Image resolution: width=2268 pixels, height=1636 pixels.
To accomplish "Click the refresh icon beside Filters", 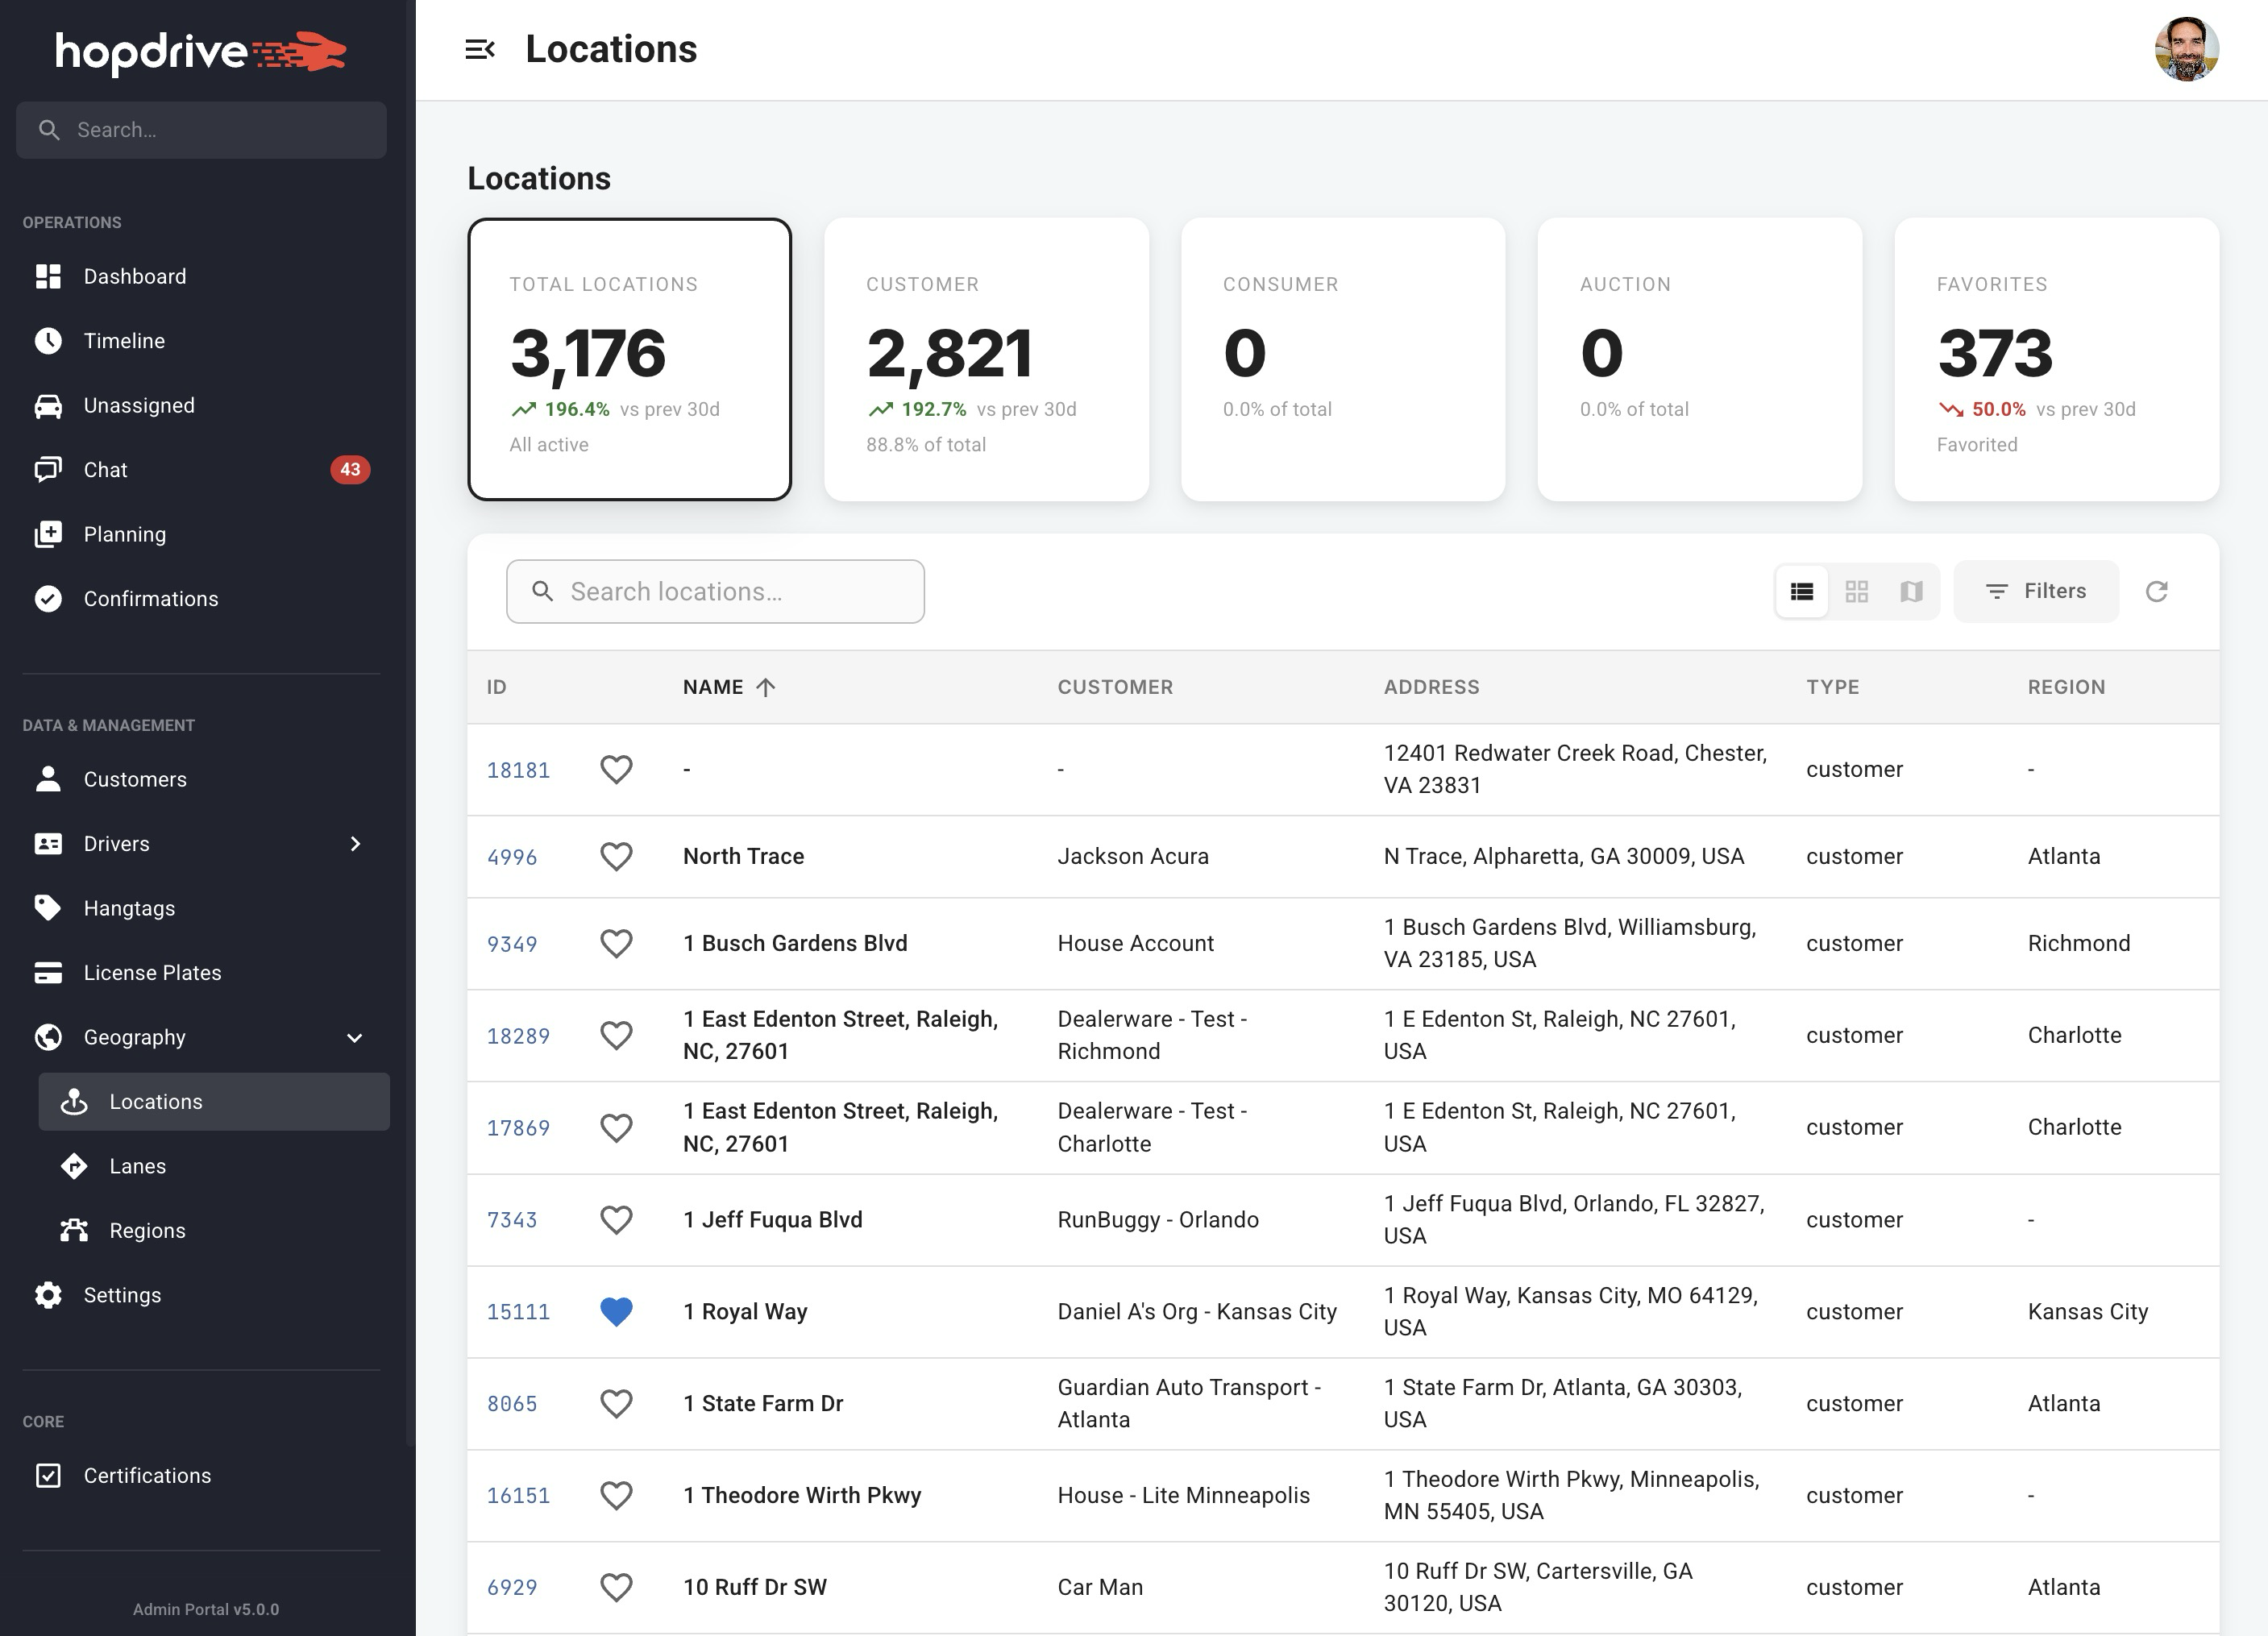I will tap(2156, 592).
